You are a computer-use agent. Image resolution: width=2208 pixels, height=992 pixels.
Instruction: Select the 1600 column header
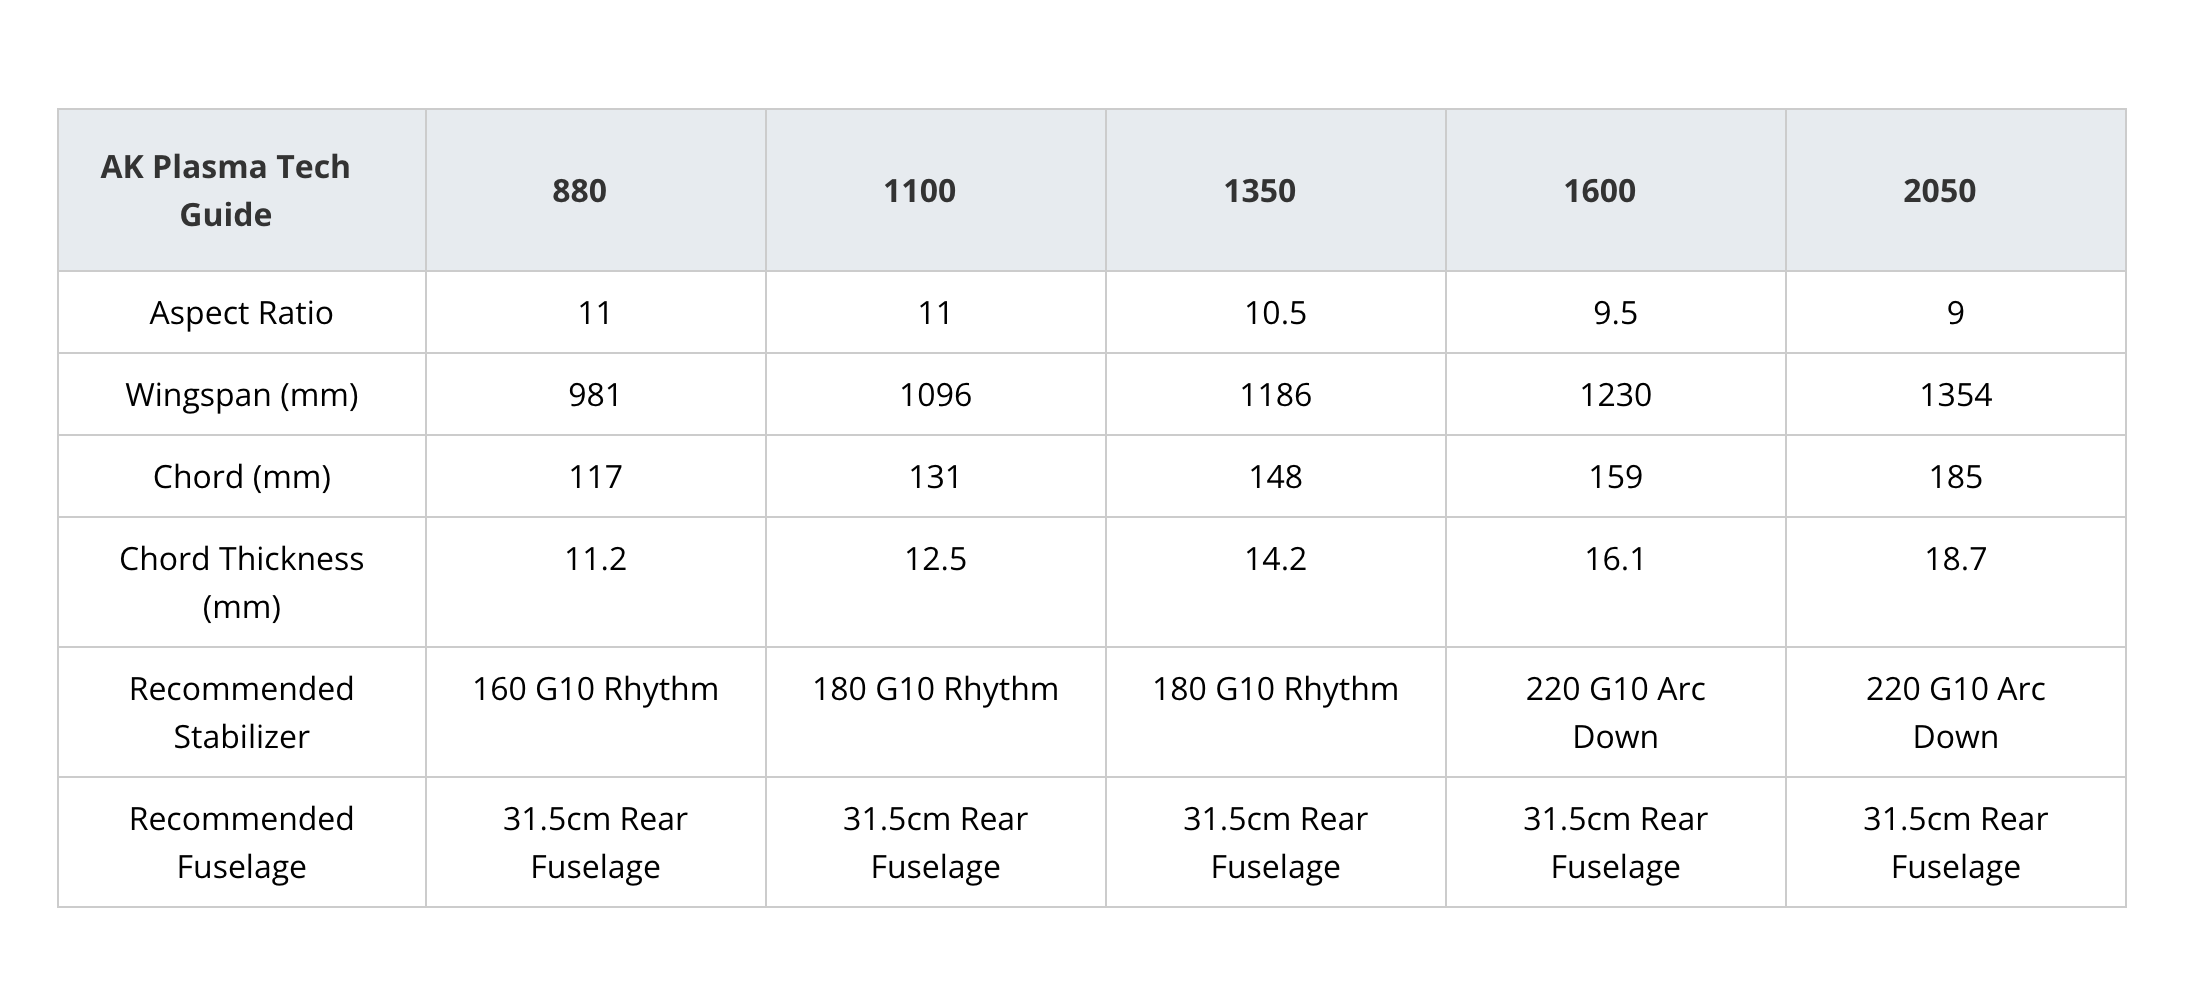pos(1599,190)
